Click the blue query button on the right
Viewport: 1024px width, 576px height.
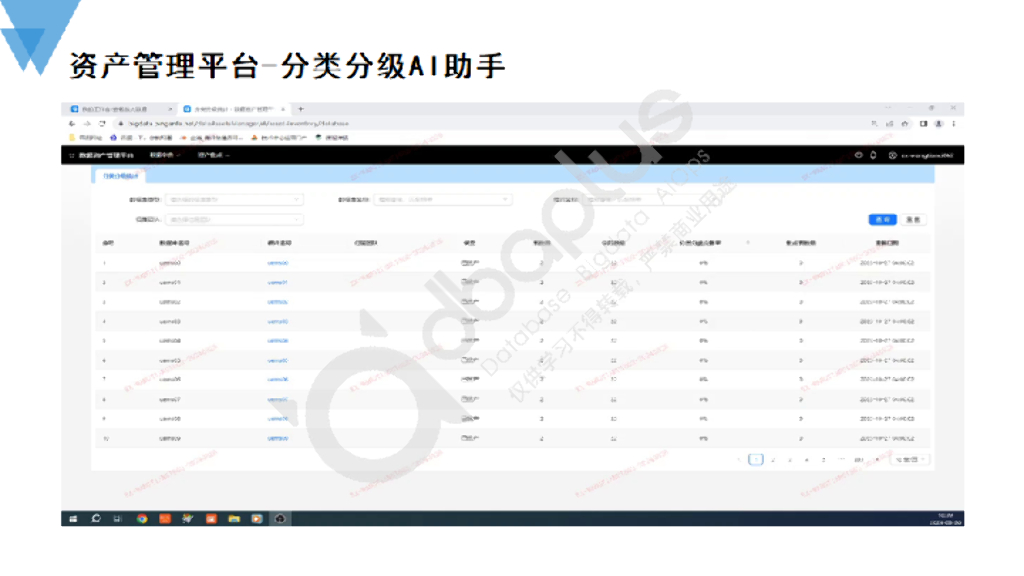(x=884, y=219)
